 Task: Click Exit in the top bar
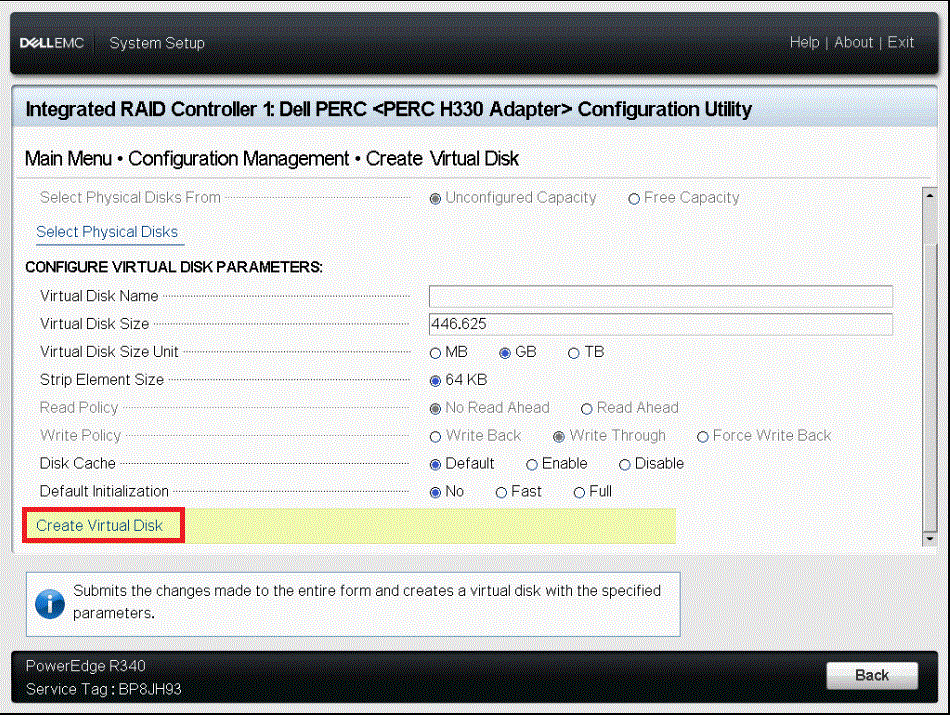coord(900,42)
